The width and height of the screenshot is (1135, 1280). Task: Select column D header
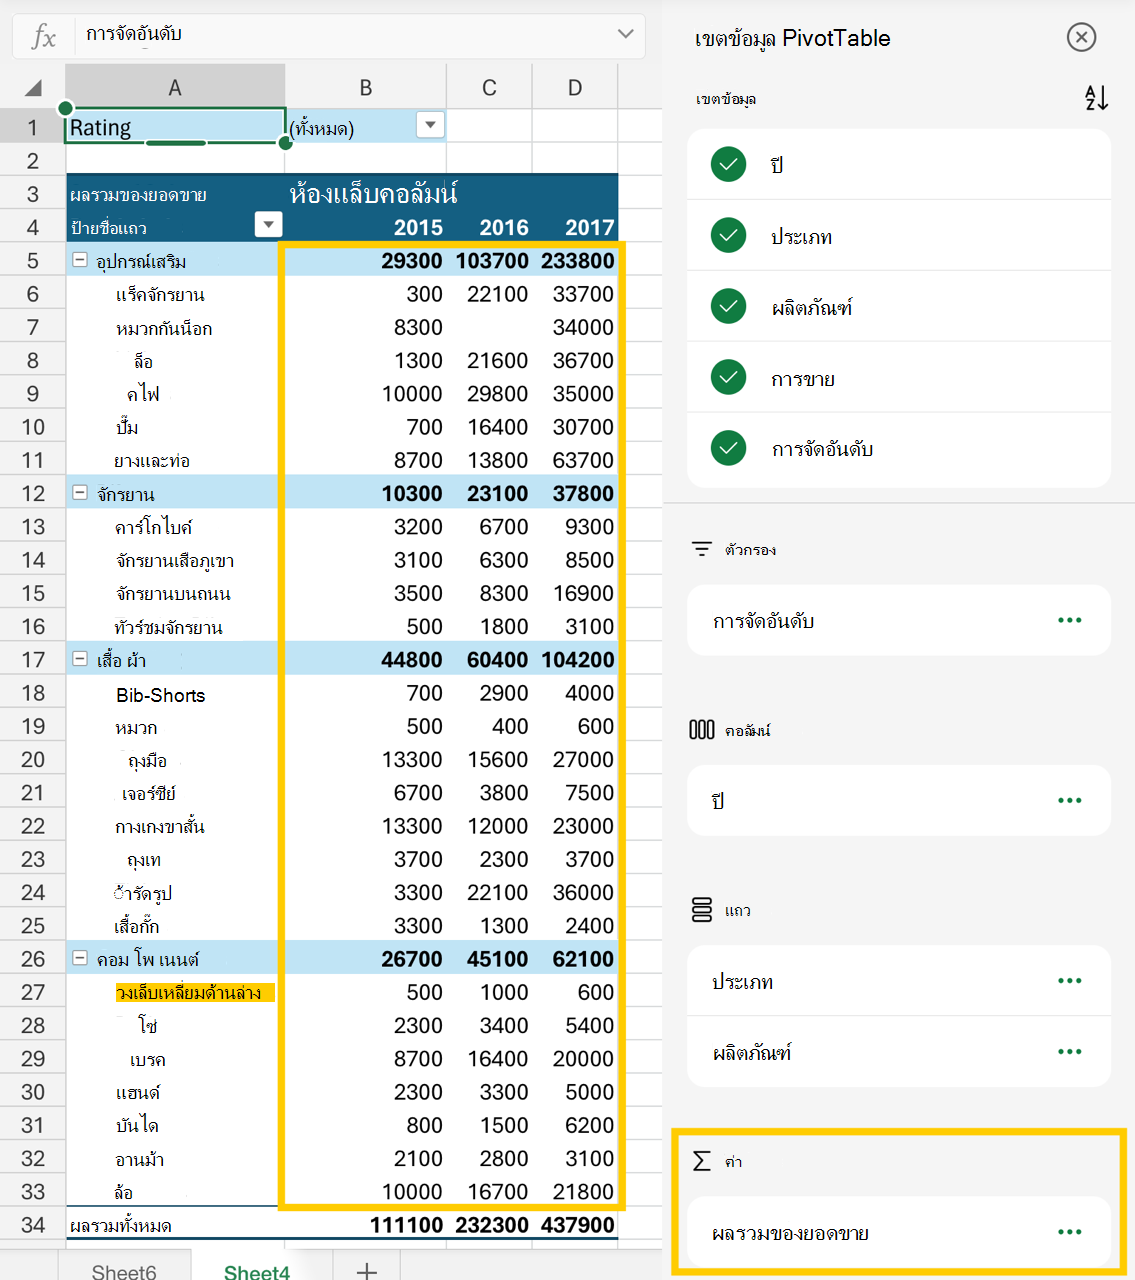[x=575, y=88]
